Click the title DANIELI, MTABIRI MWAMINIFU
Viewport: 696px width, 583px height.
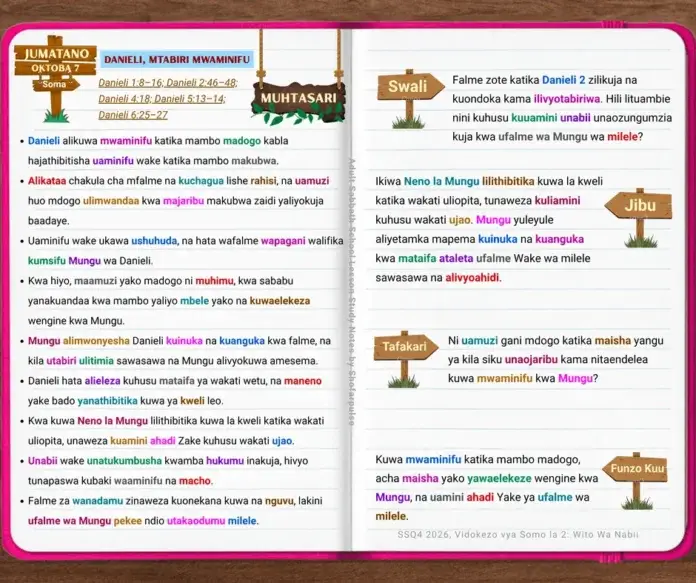click(177, 59)
